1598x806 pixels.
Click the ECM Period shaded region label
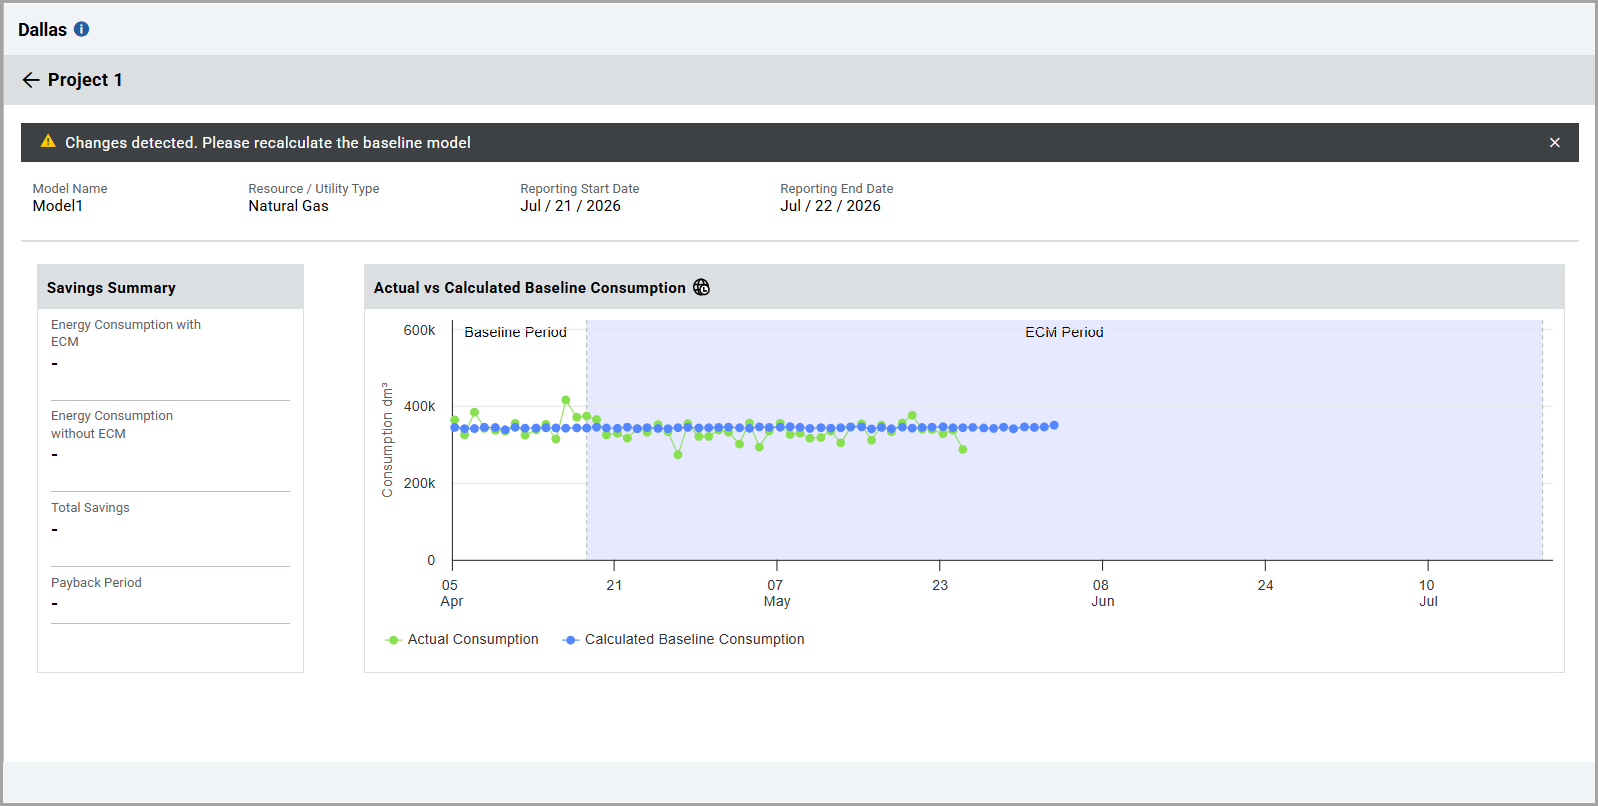tap(1064, 332)
